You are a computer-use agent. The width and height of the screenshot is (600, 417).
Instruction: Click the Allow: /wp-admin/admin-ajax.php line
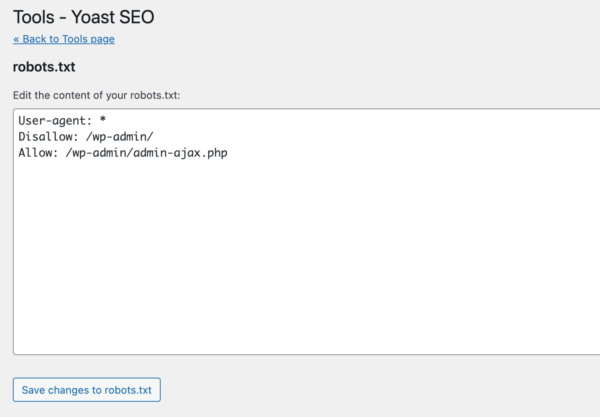(122, 153)
